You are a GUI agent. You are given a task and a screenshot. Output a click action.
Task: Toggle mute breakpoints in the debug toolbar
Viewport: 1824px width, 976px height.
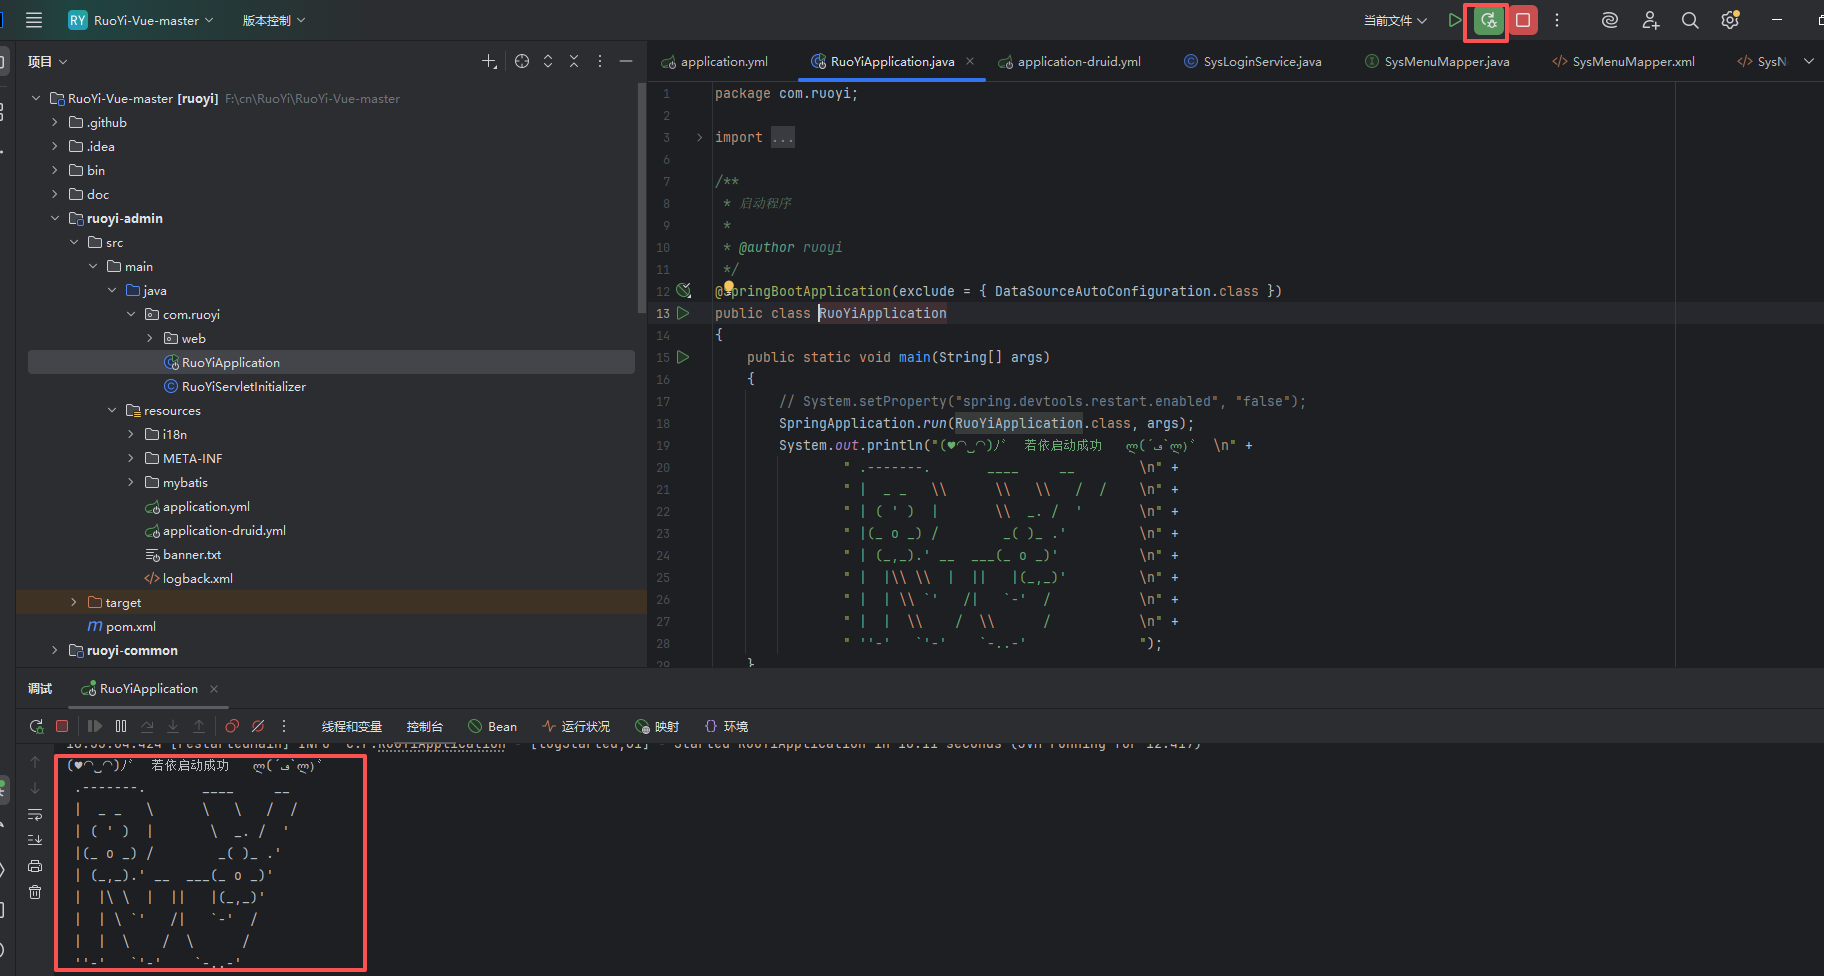pos(258,726)
